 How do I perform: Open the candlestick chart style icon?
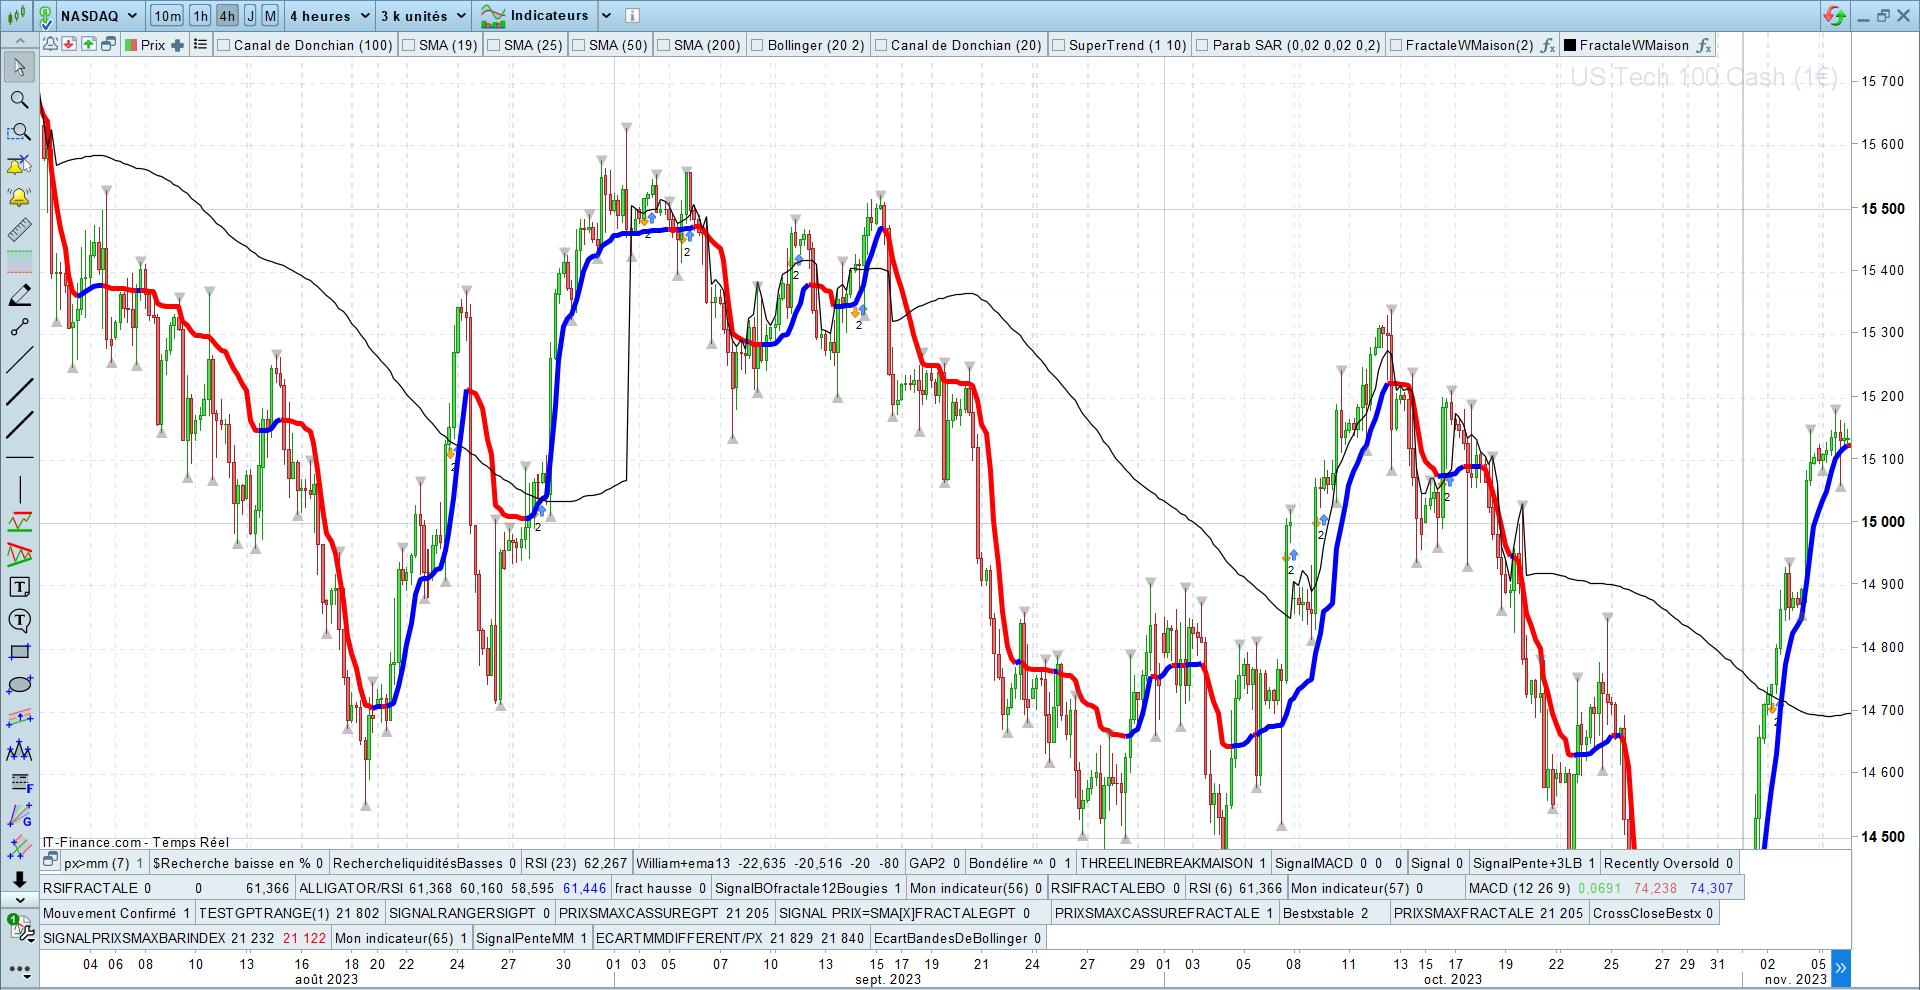coord(17,16)
